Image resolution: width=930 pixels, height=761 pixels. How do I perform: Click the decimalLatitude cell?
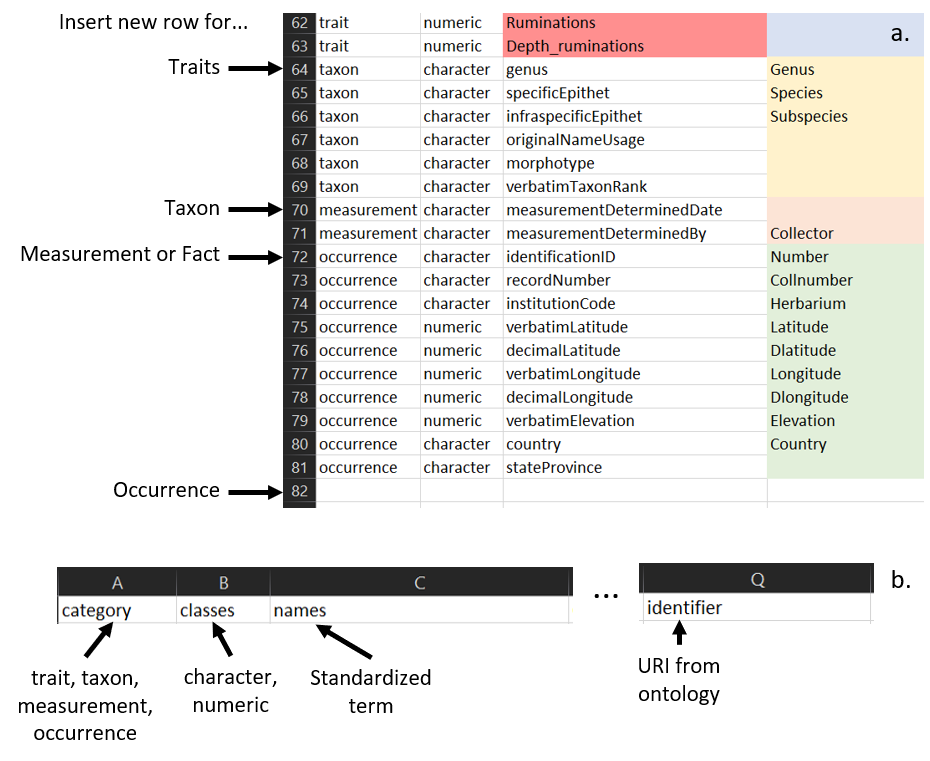coord(634,351)
